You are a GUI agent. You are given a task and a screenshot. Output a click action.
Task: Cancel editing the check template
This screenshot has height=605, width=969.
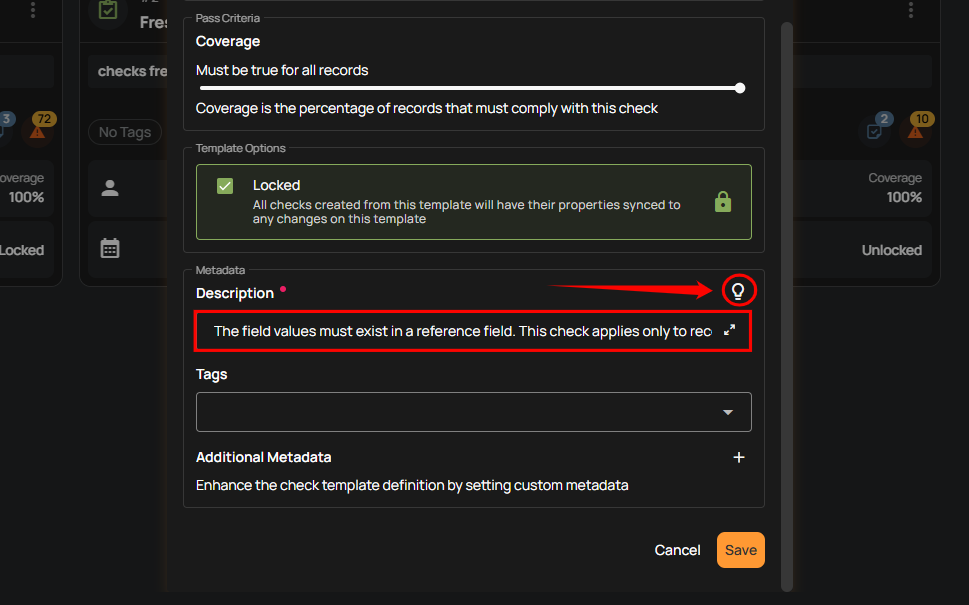(x=677, y=550)
